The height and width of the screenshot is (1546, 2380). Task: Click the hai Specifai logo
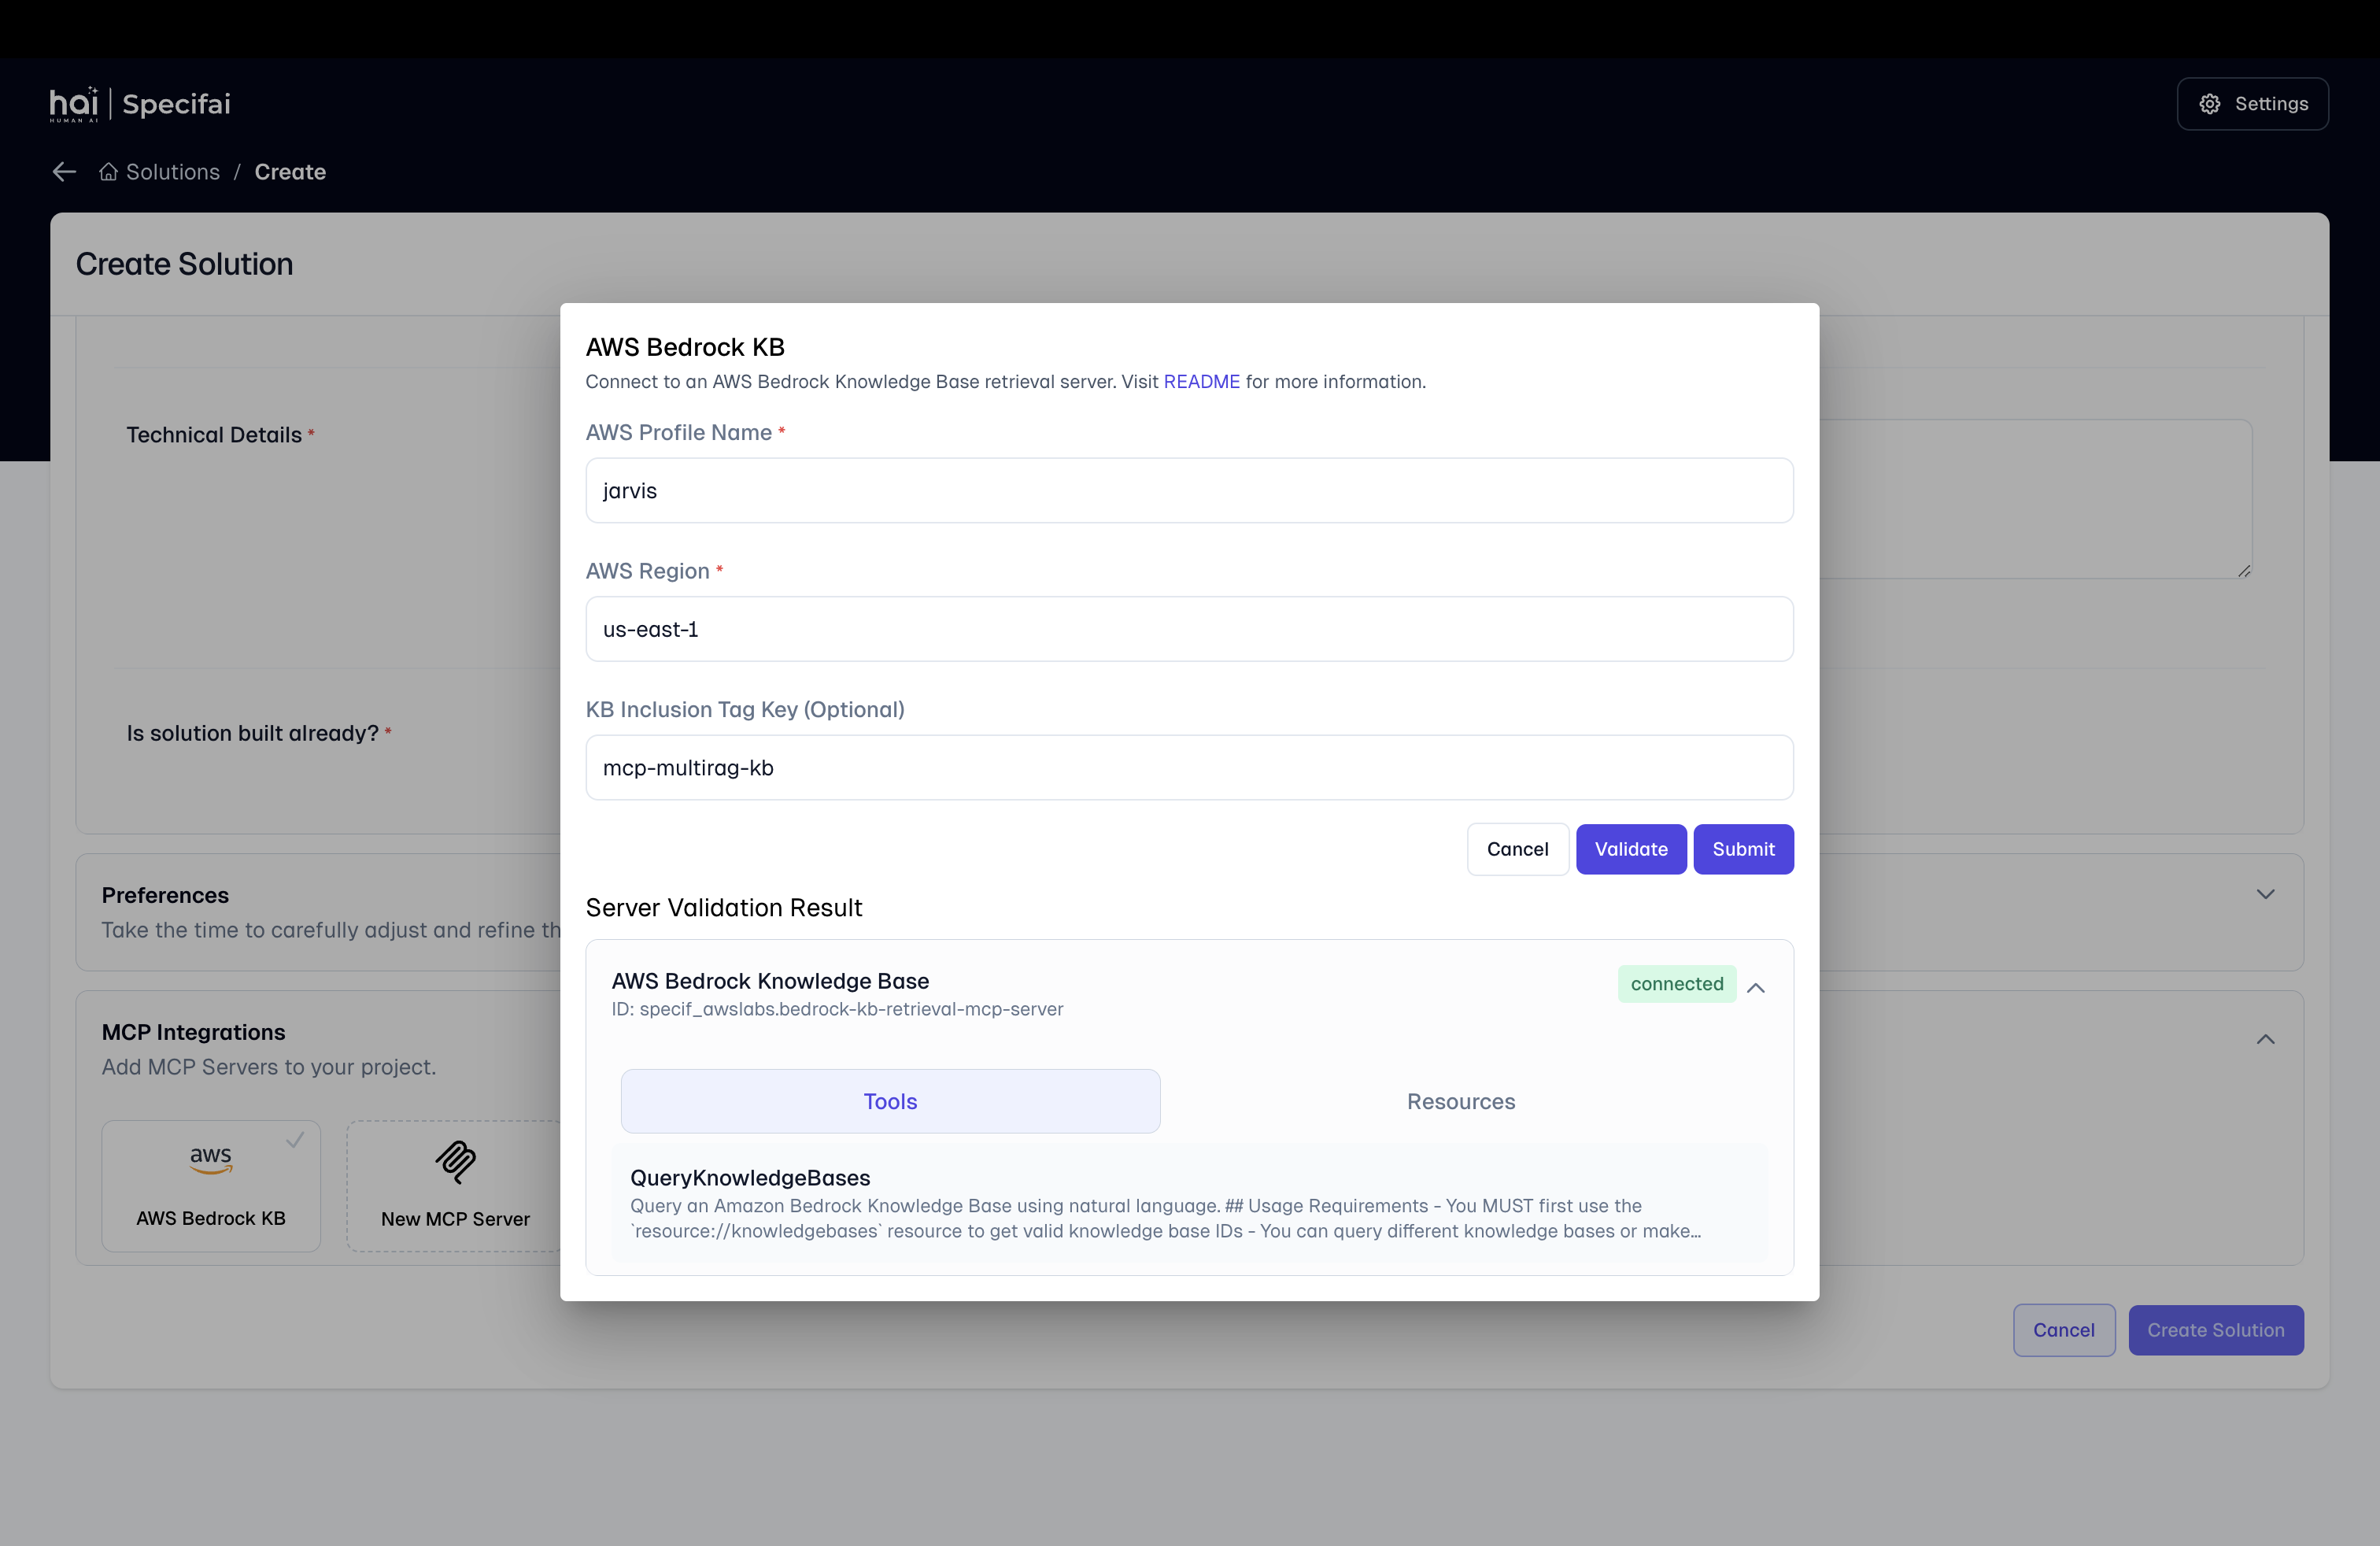click(140, 104)
